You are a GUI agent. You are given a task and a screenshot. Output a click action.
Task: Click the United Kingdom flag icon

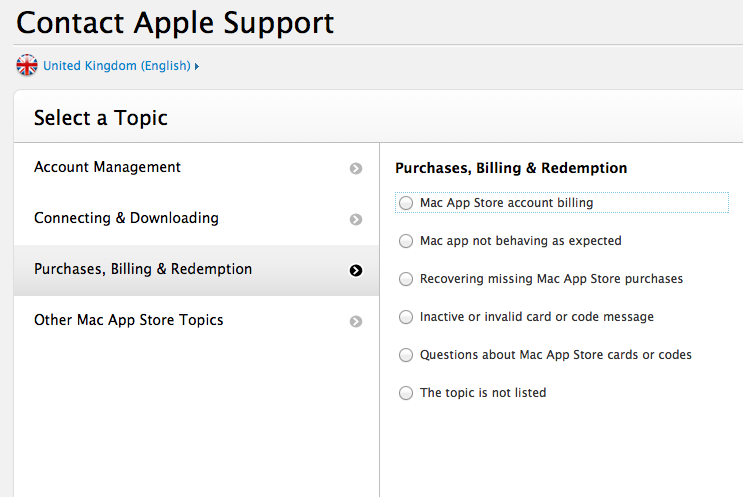pos(27,65)
